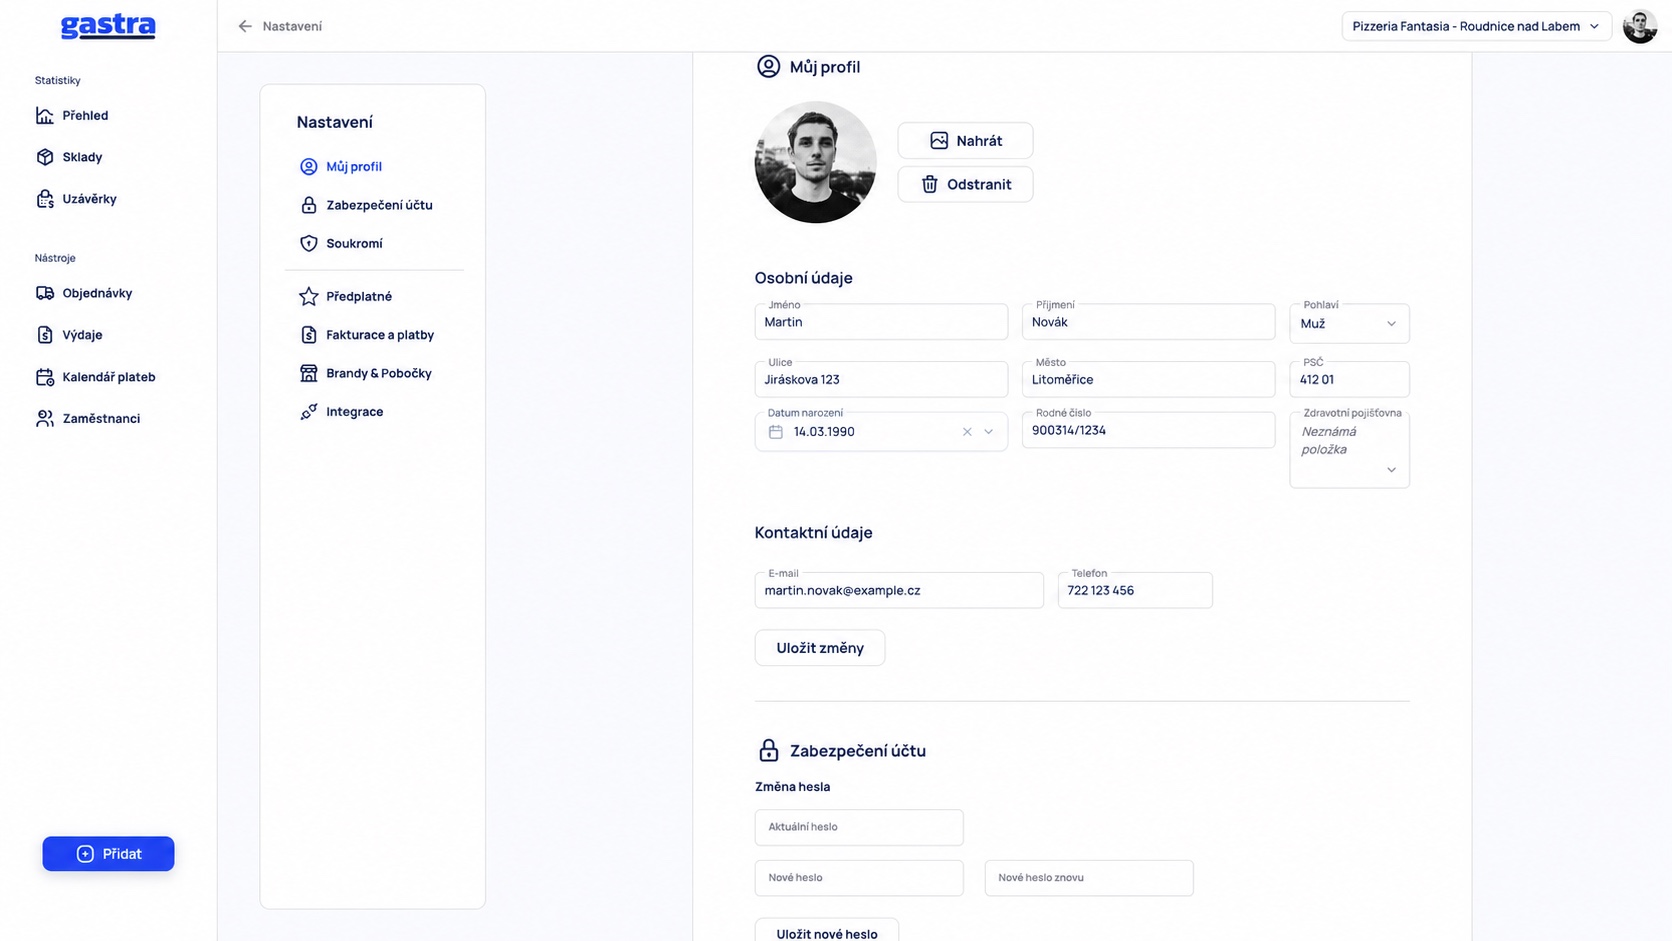Click the gastra logo

[x=108, y=26]
